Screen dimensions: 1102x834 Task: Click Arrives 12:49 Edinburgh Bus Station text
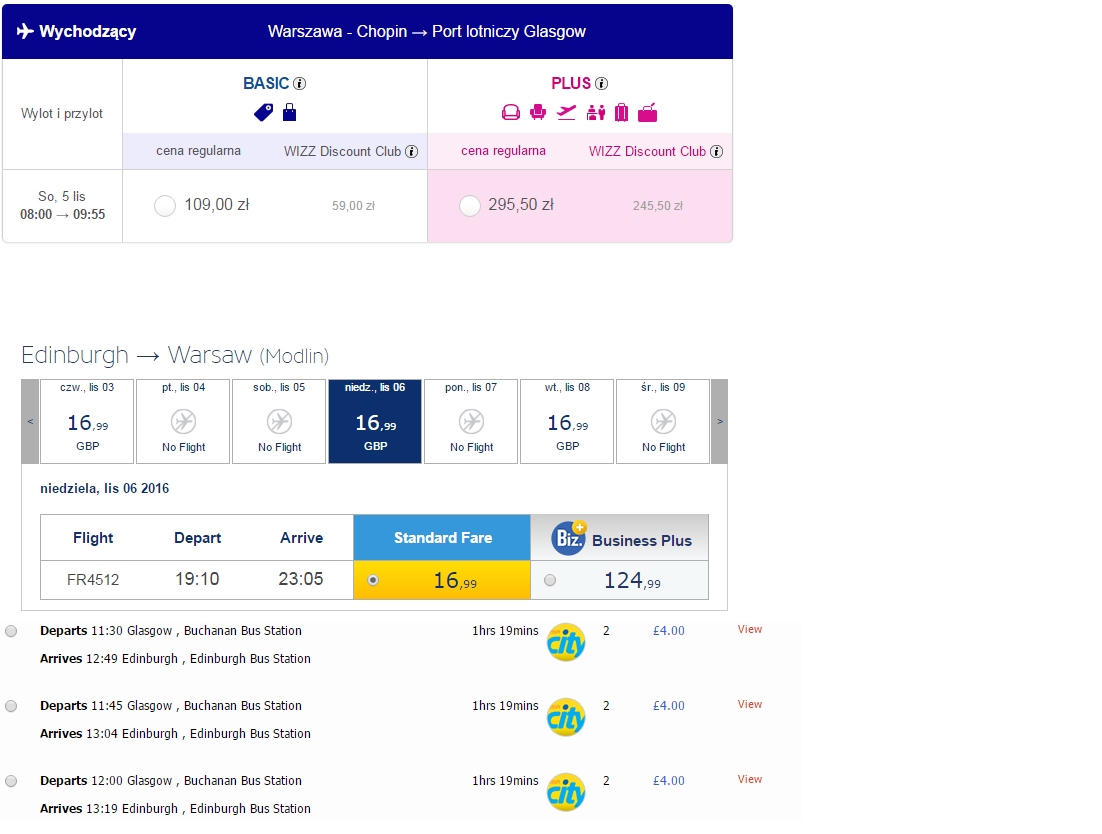coord(175,659)
